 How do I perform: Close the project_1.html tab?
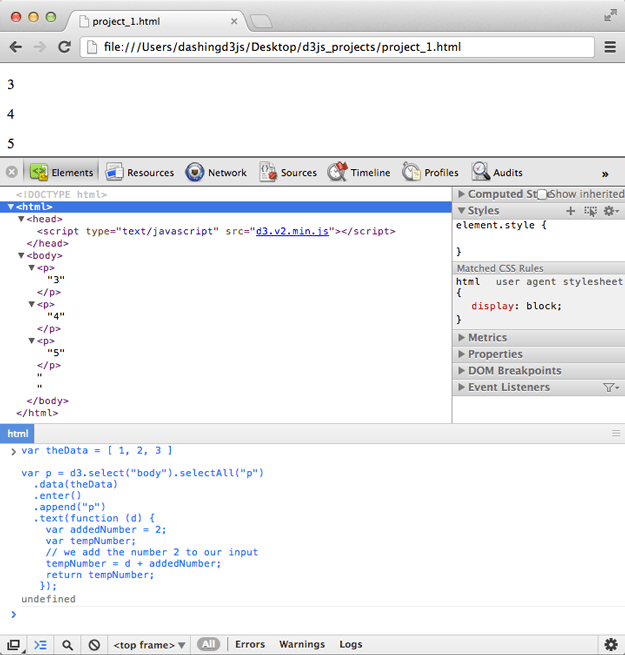point(234,21)
